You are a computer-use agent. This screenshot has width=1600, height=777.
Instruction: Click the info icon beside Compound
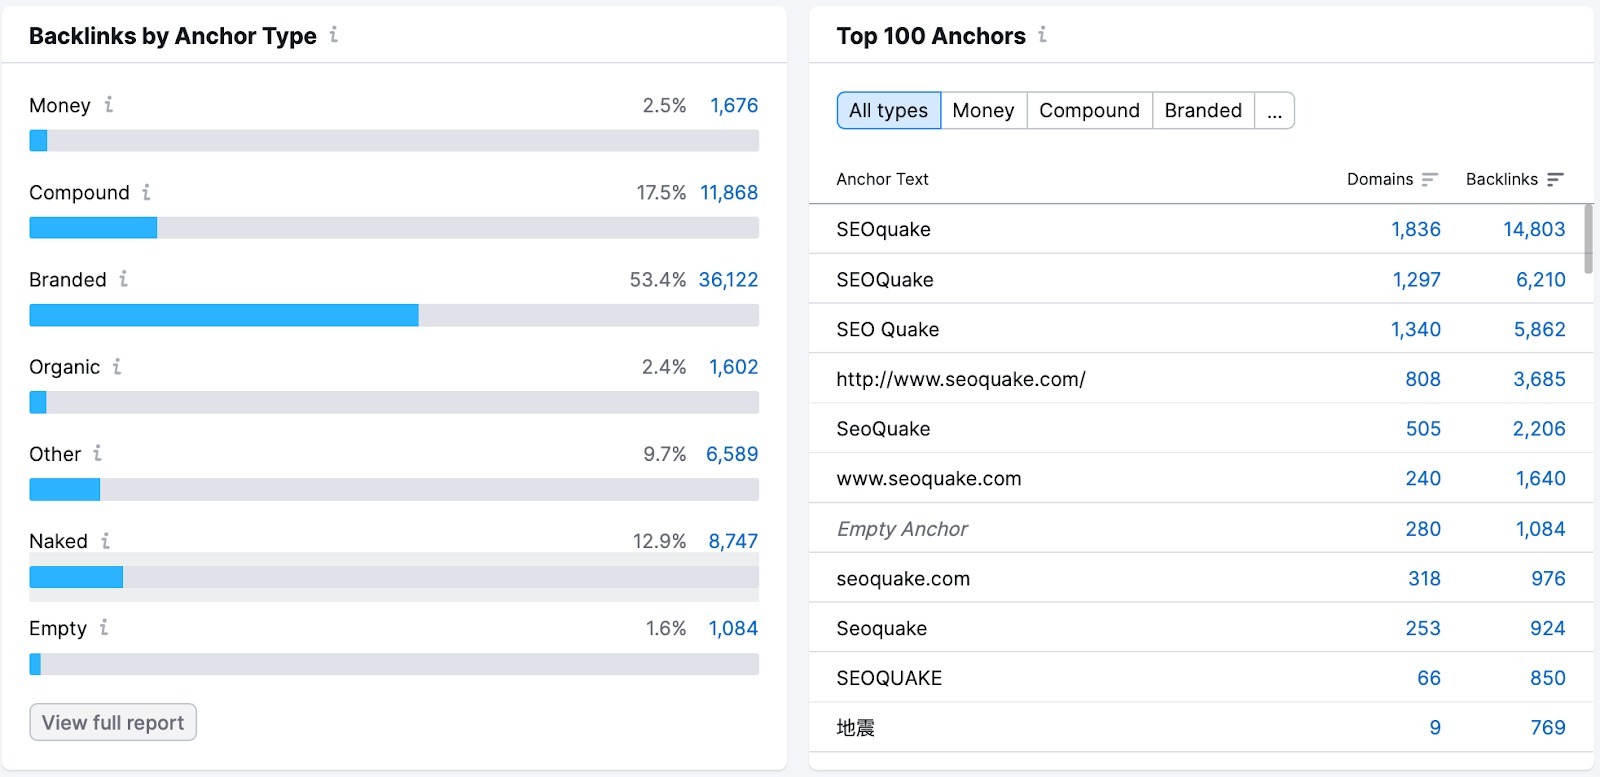click(x=147, y=193)
